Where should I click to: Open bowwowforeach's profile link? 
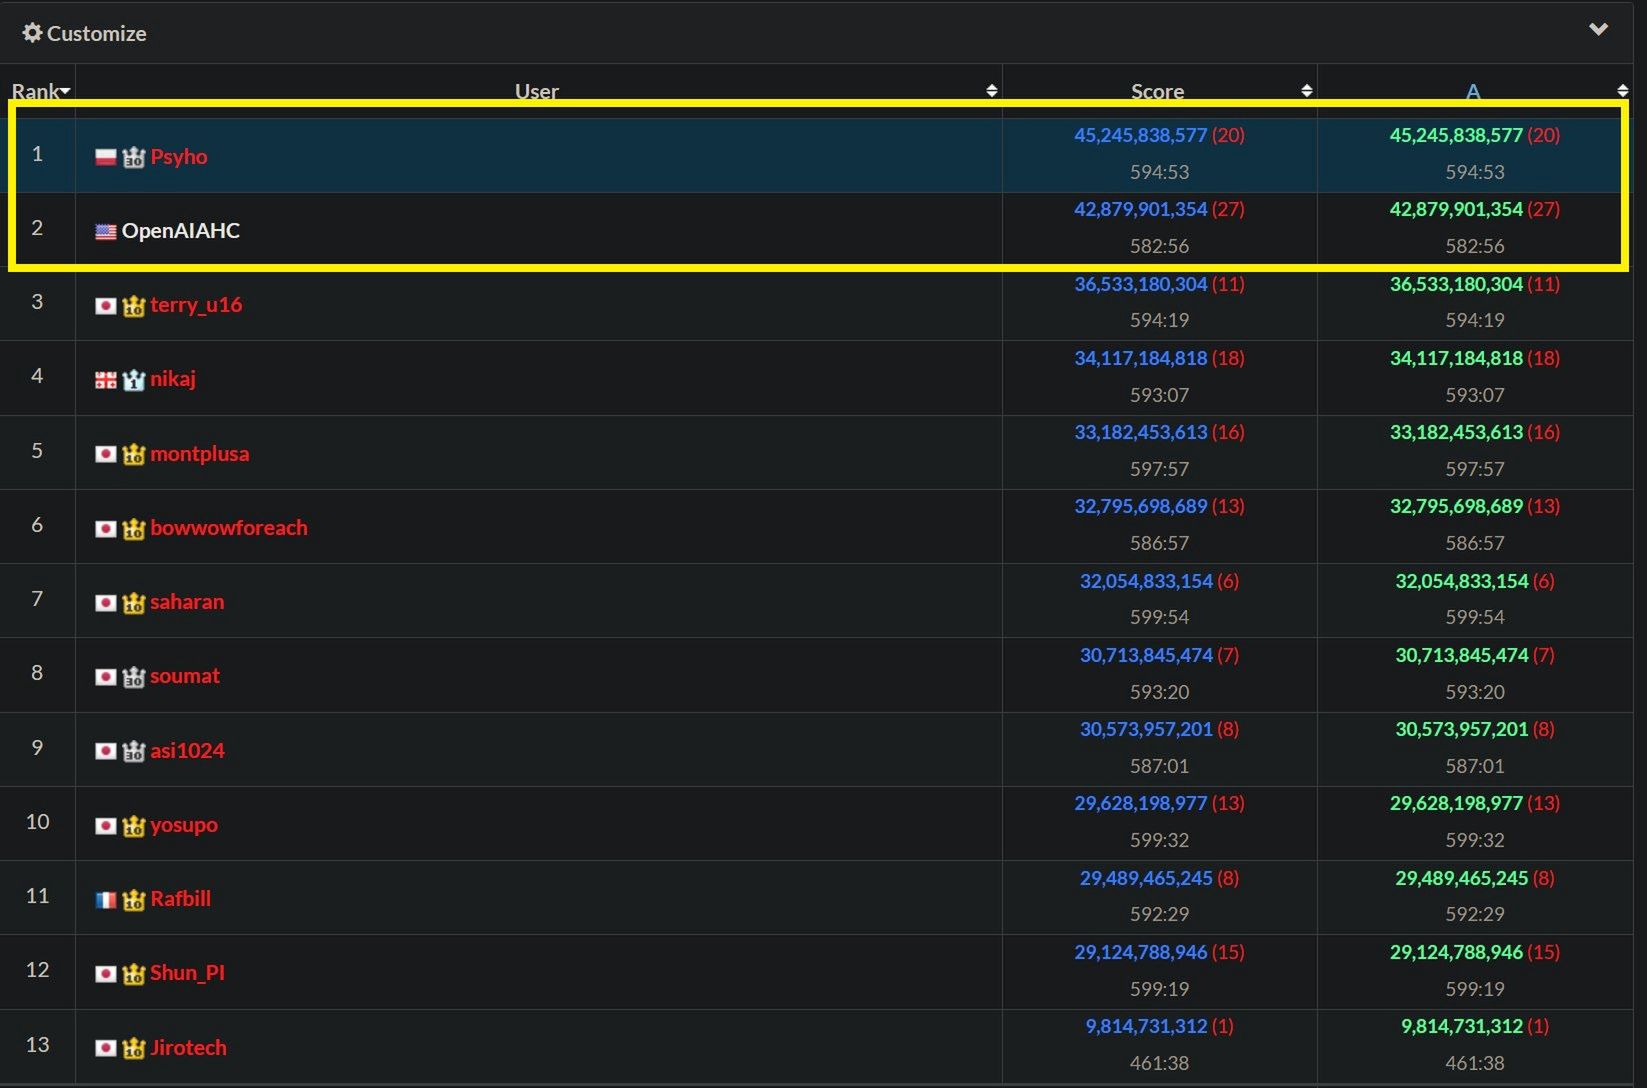point(229,527)
